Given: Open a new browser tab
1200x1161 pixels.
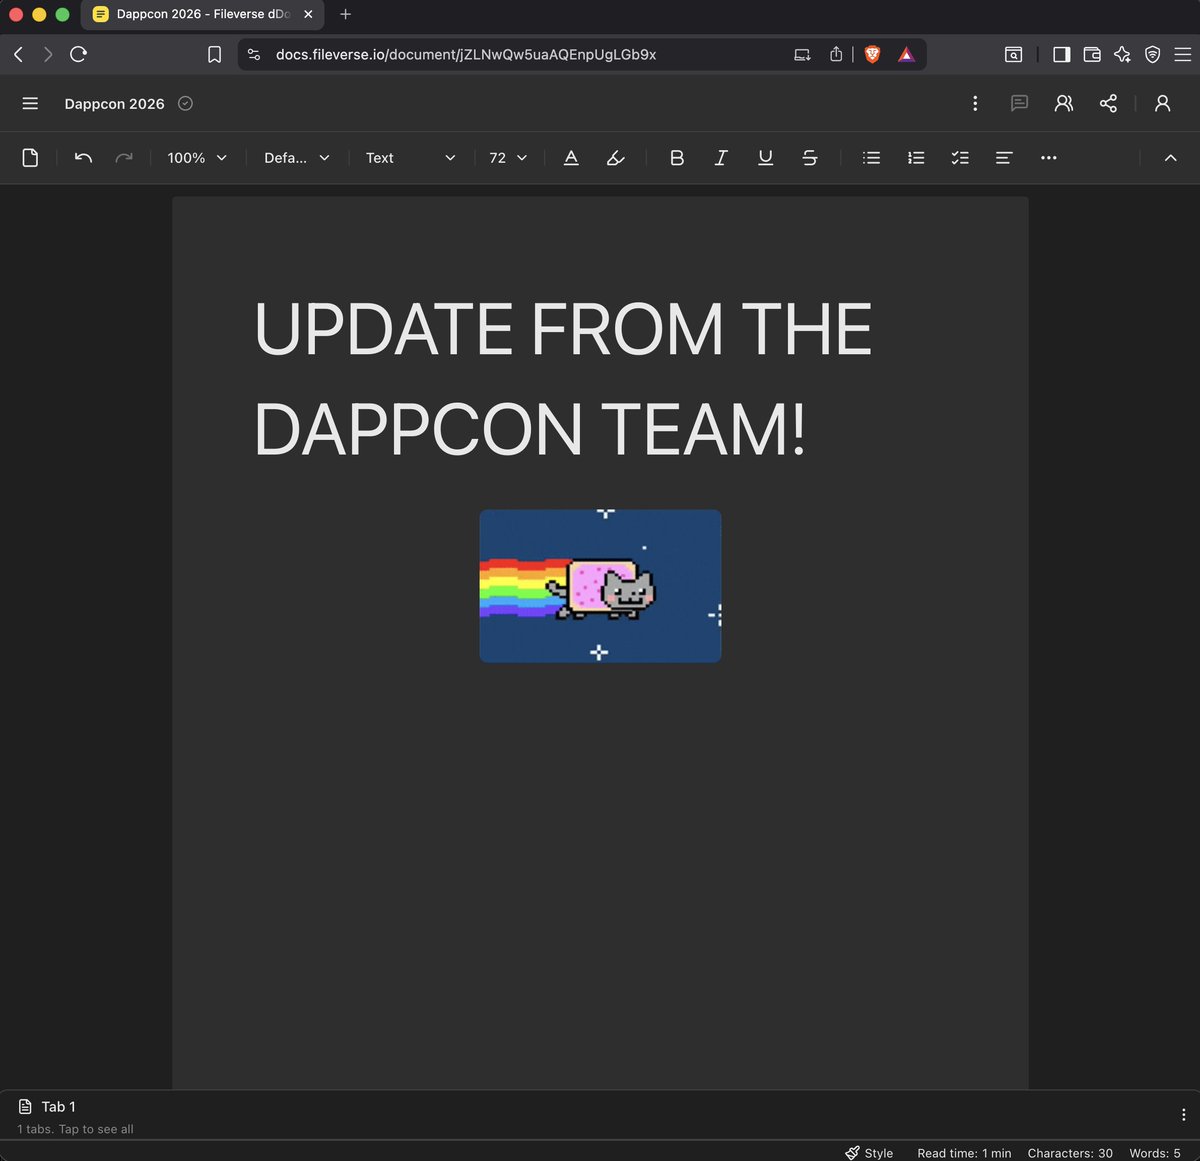Looking at the screenshot, I should [345, 14].
